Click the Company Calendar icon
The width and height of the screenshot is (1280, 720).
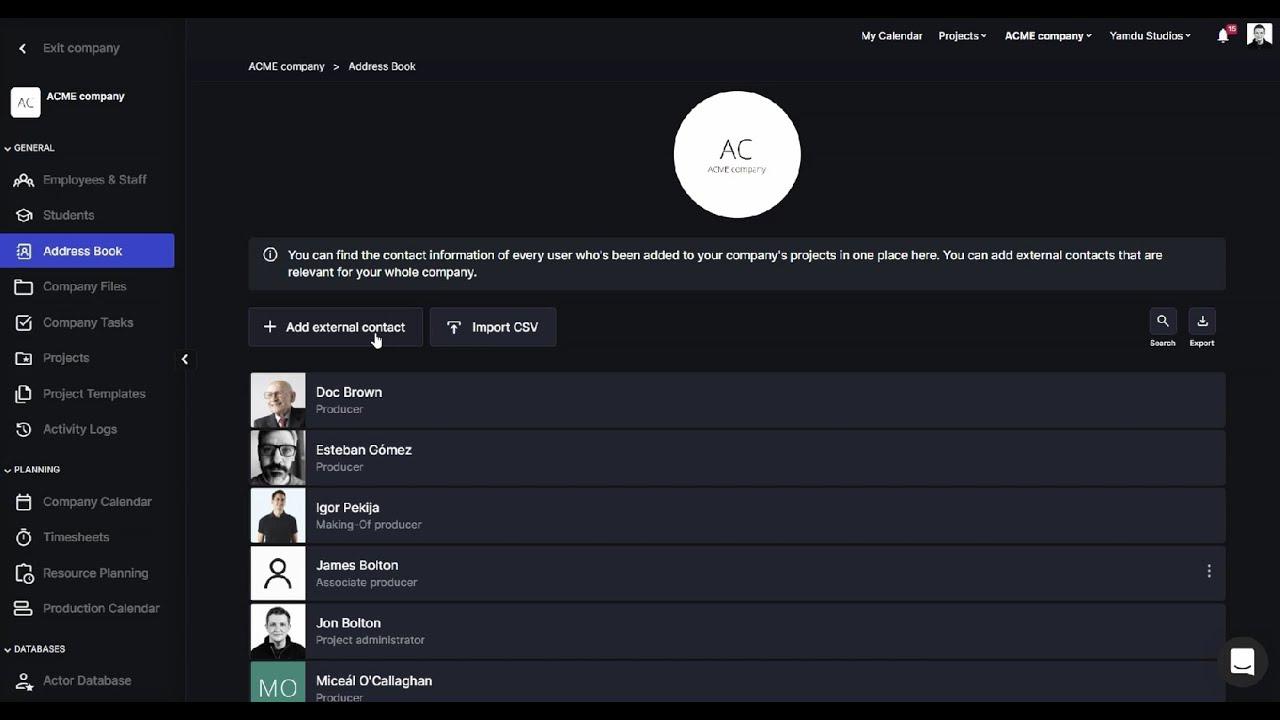[23, 502]
